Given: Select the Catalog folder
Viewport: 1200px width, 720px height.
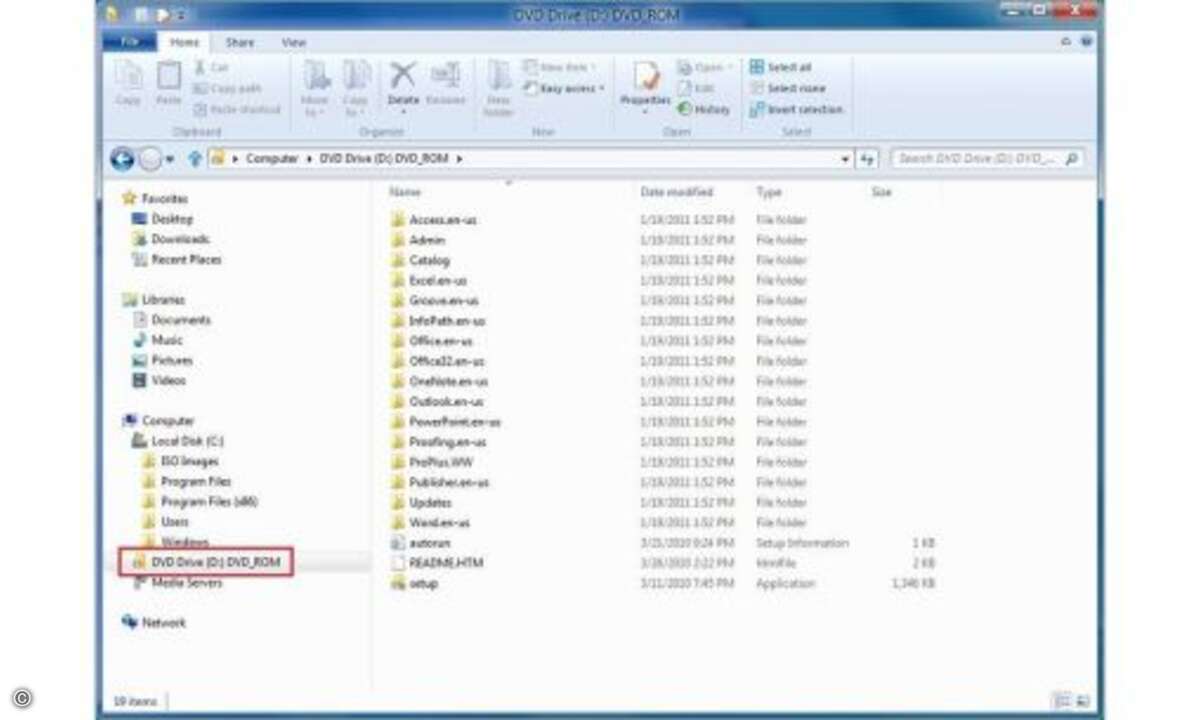Looking at the screenshot, I should coord(419,260).
